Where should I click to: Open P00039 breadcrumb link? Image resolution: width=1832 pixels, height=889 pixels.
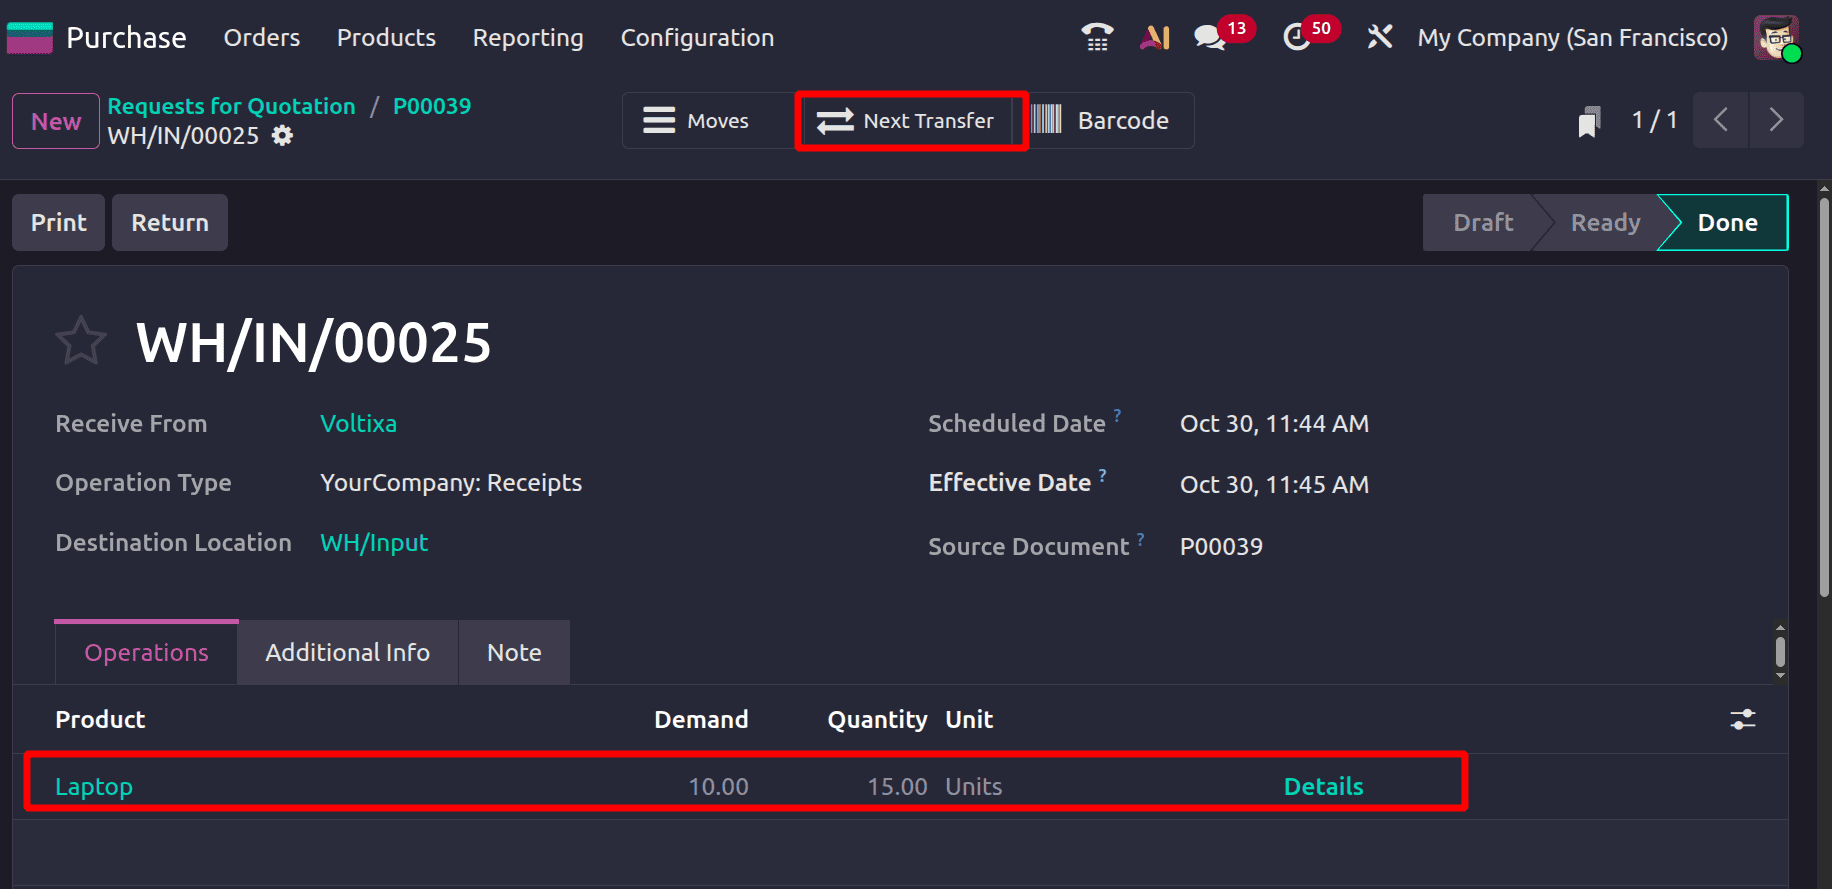pos(432,106)
